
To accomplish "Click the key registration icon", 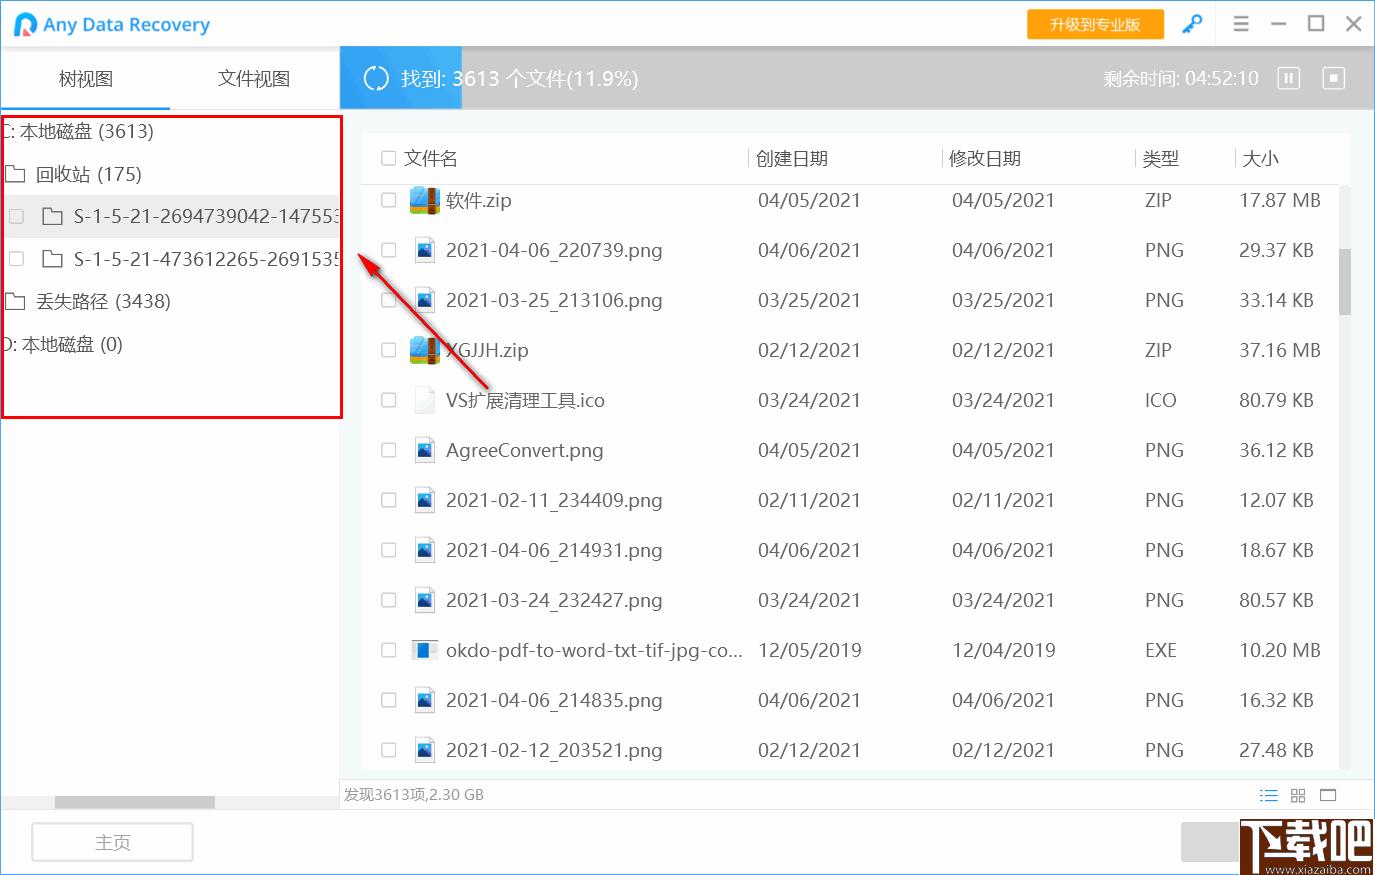I will click(x=1192, y=24).
